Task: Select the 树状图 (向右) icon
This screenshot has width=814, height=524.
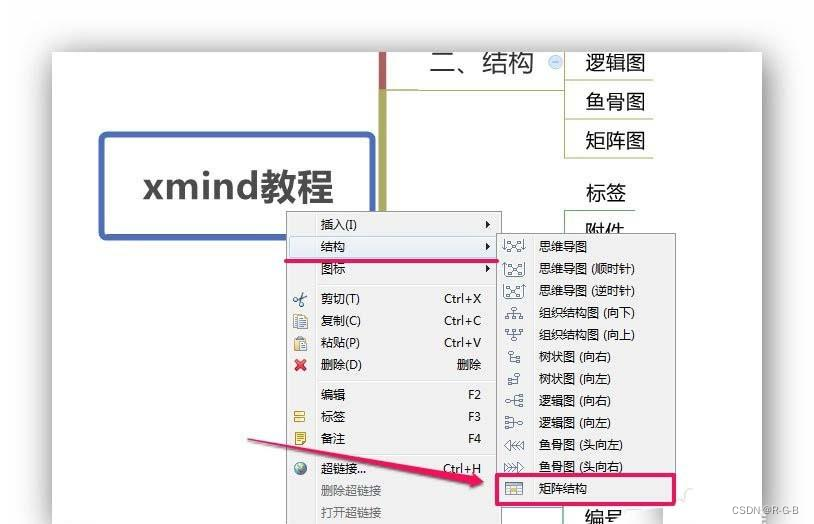Action: 514,357
